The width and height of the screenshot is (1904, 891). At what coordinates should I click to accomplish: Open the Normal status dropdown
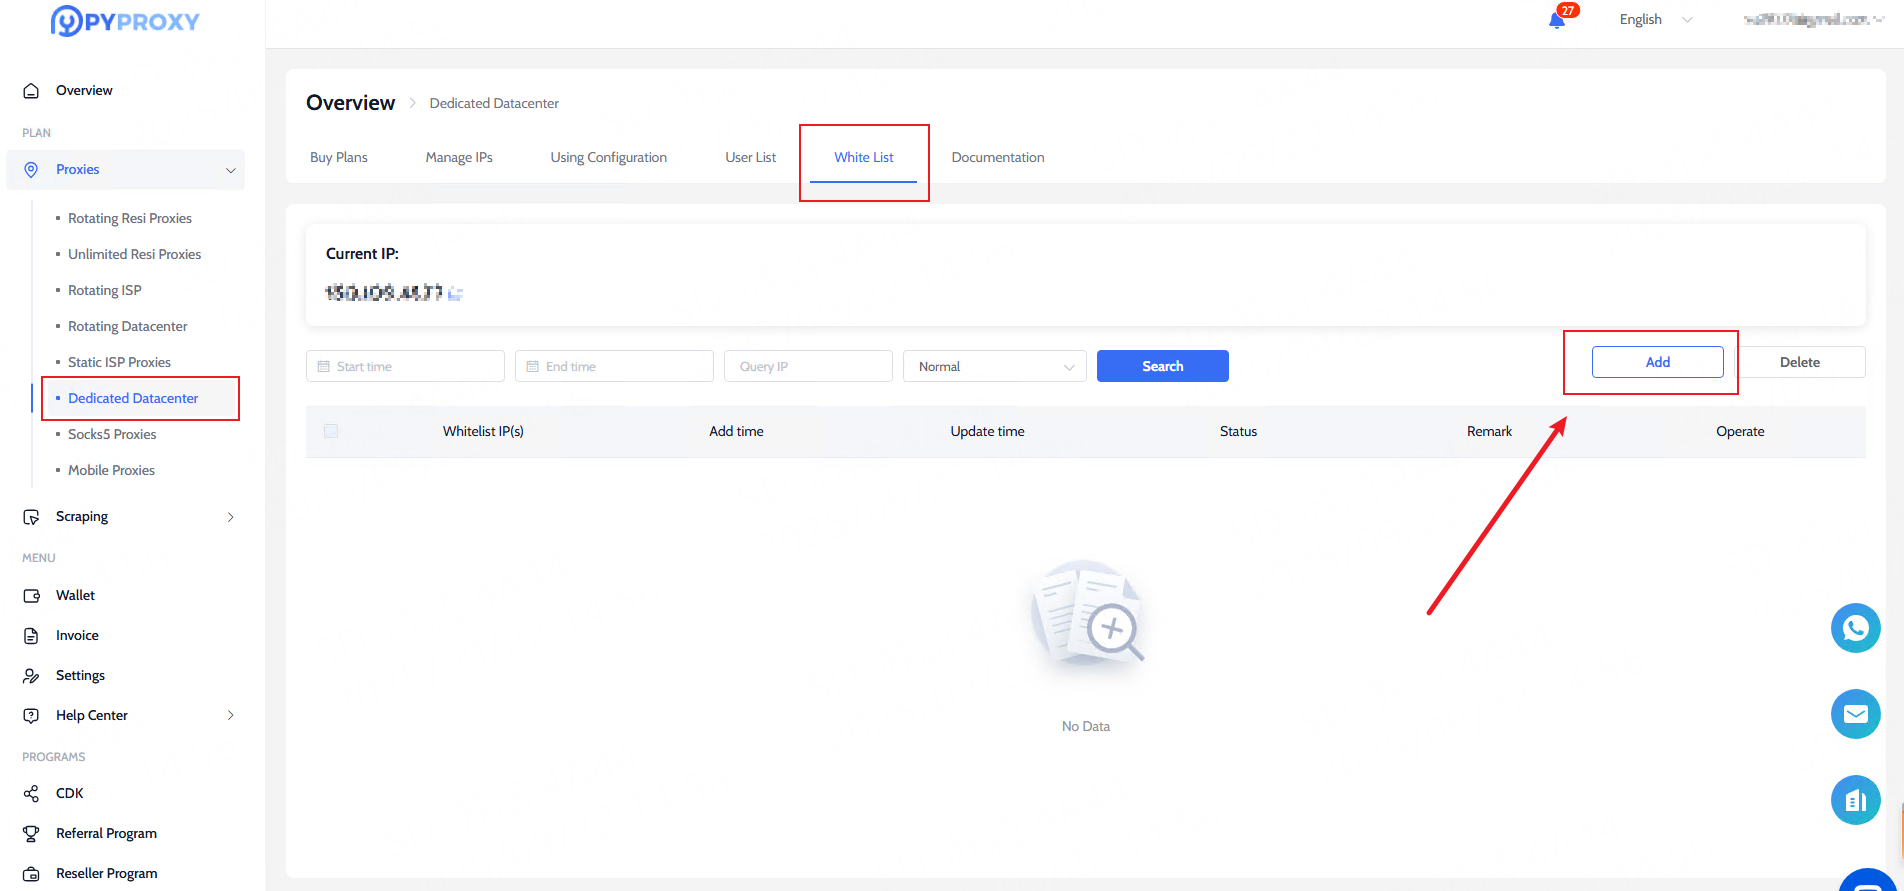(994, 367)
